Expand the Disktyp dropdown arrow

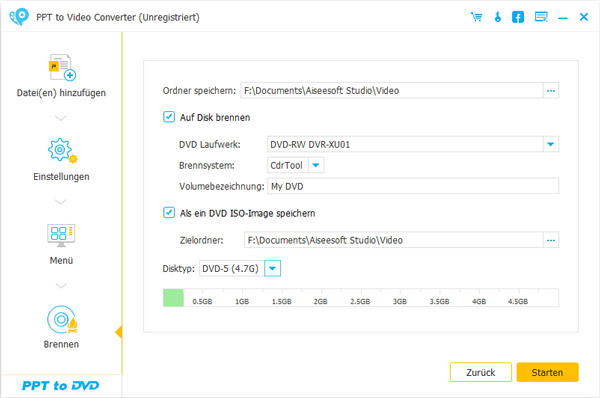click(x=272, y=268)
